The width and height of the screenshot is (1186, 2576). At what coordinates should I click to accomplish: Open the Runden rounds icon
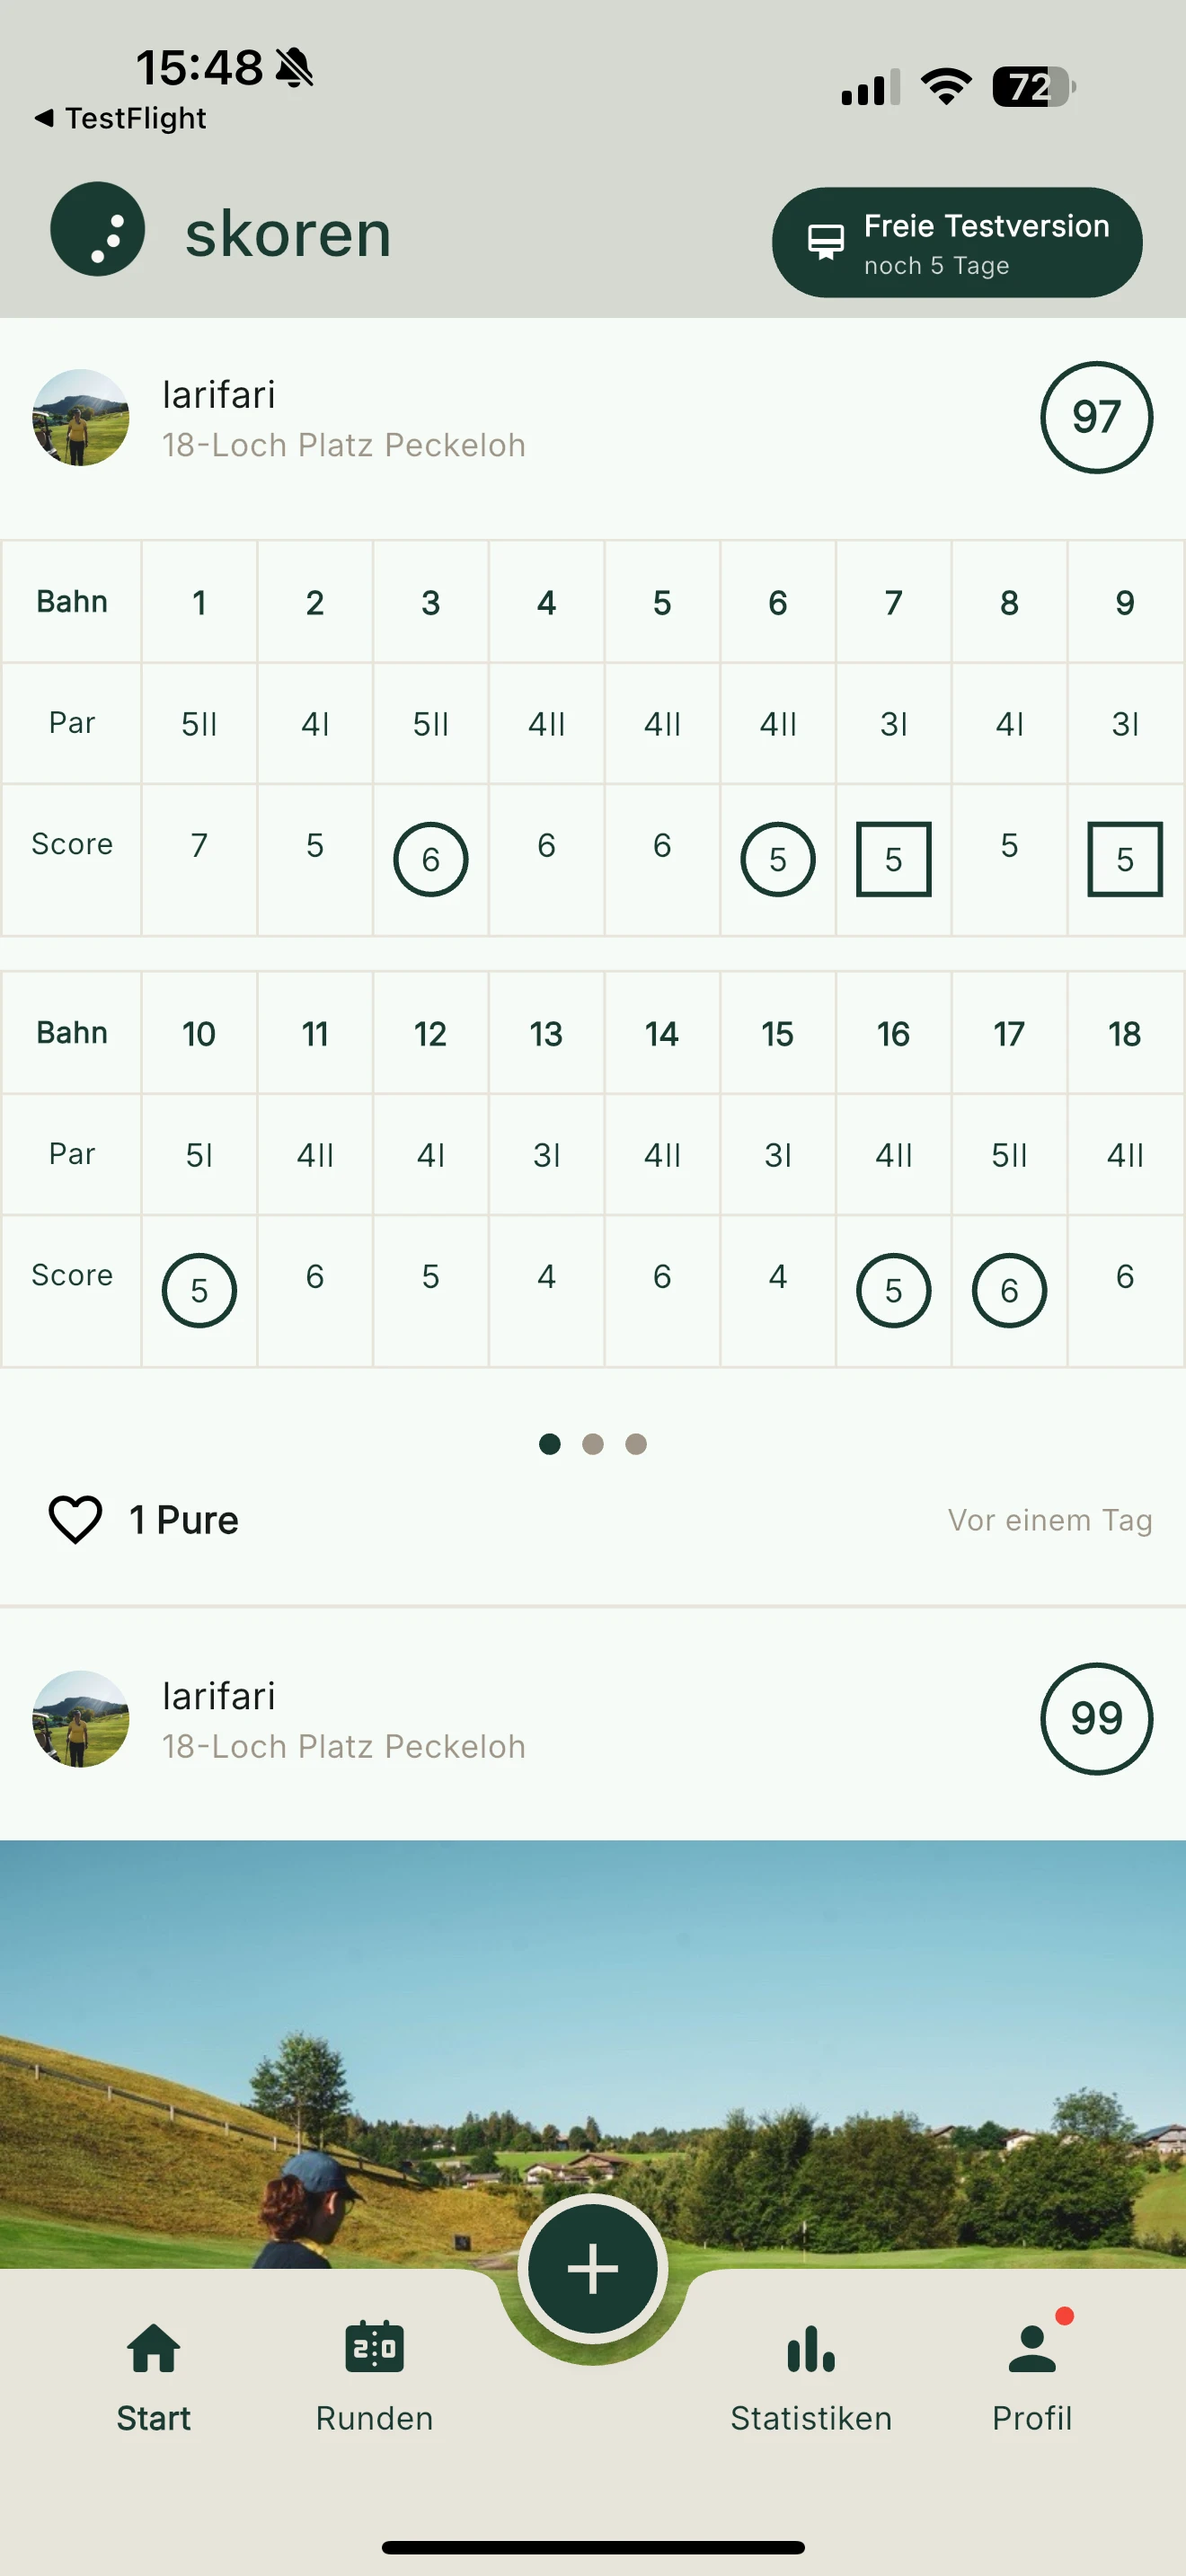tap(373, 2347)
